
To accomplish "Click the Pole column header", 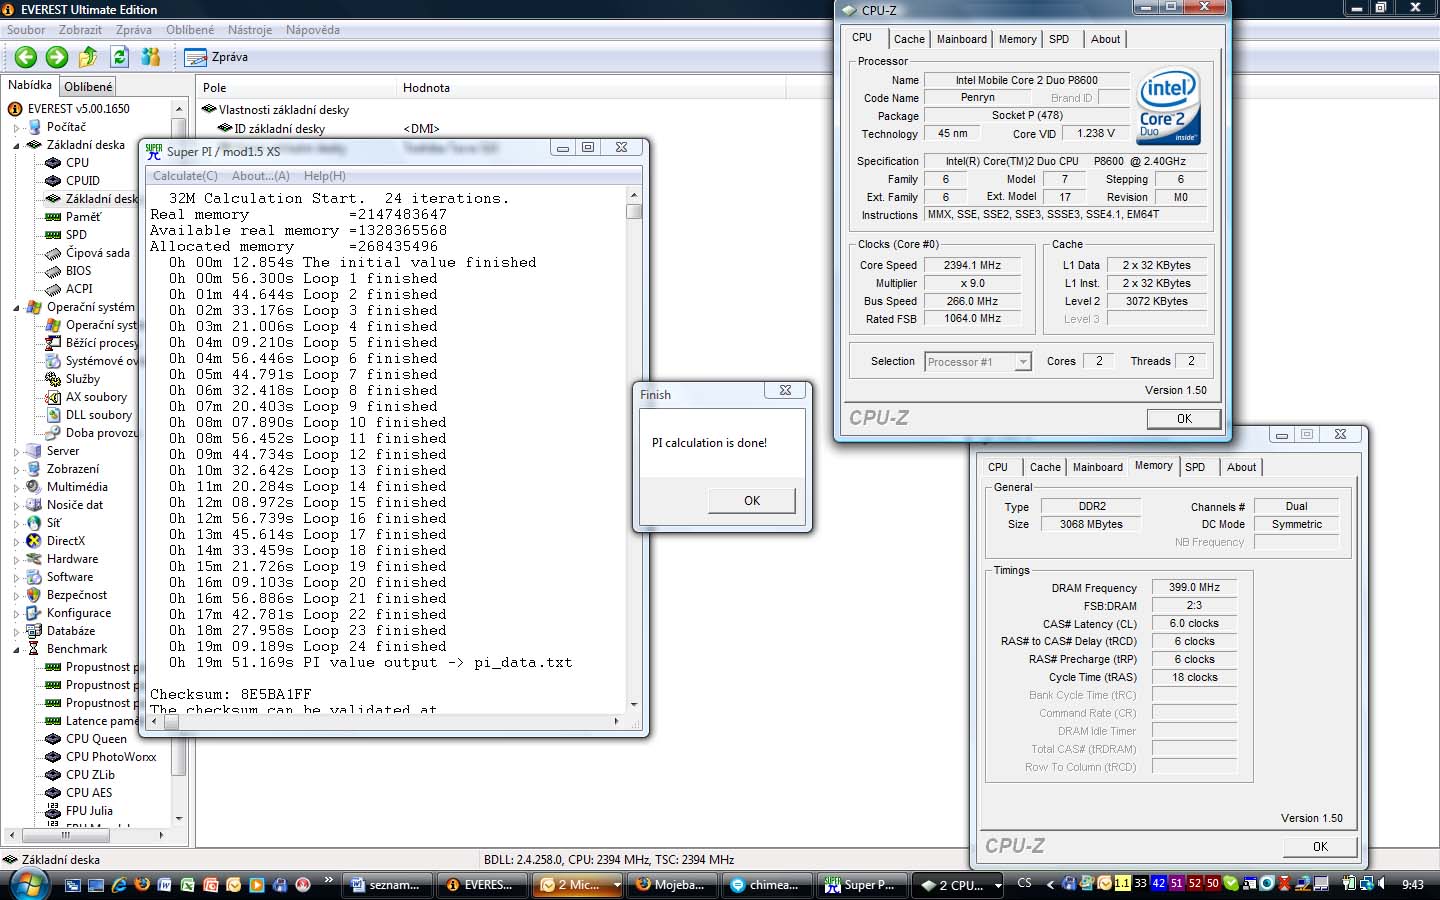I will pos(296,88).
